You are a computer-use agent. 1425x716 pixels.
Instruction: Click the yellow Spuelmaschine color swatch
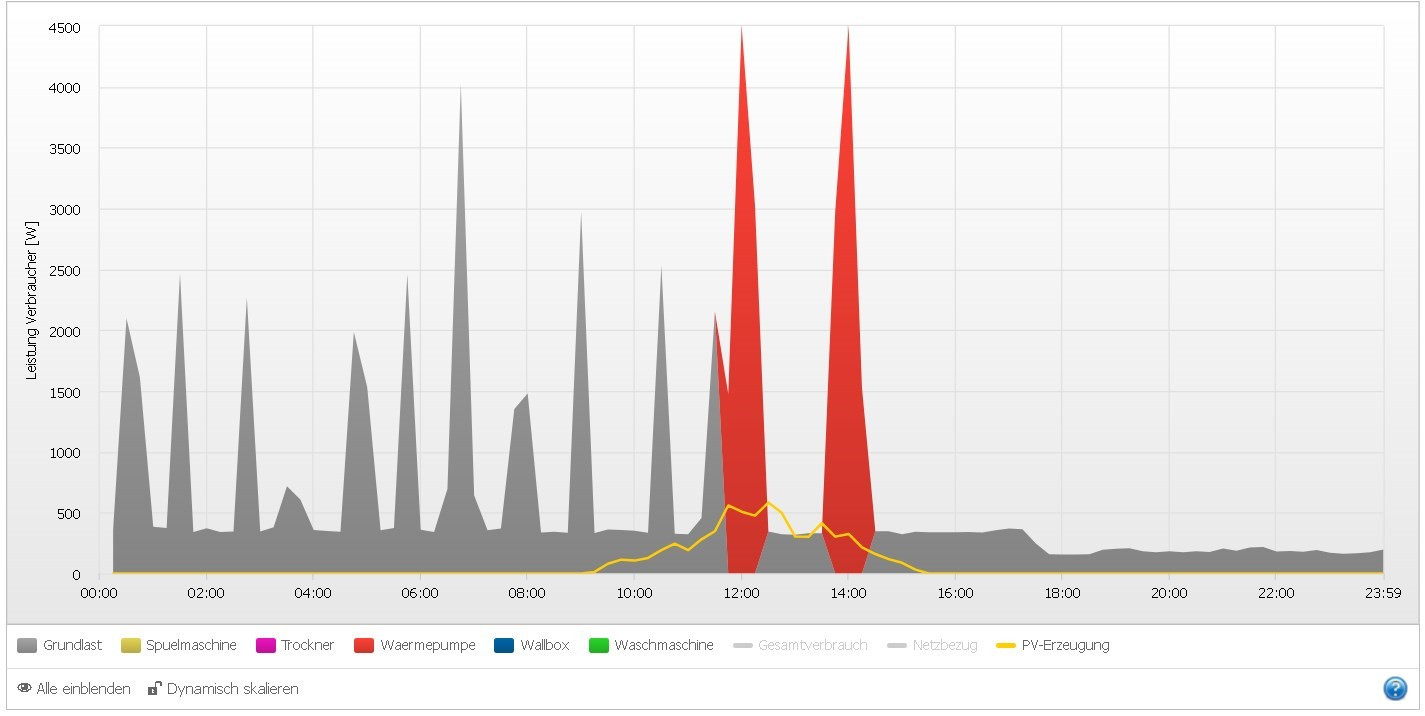point(131,646)
